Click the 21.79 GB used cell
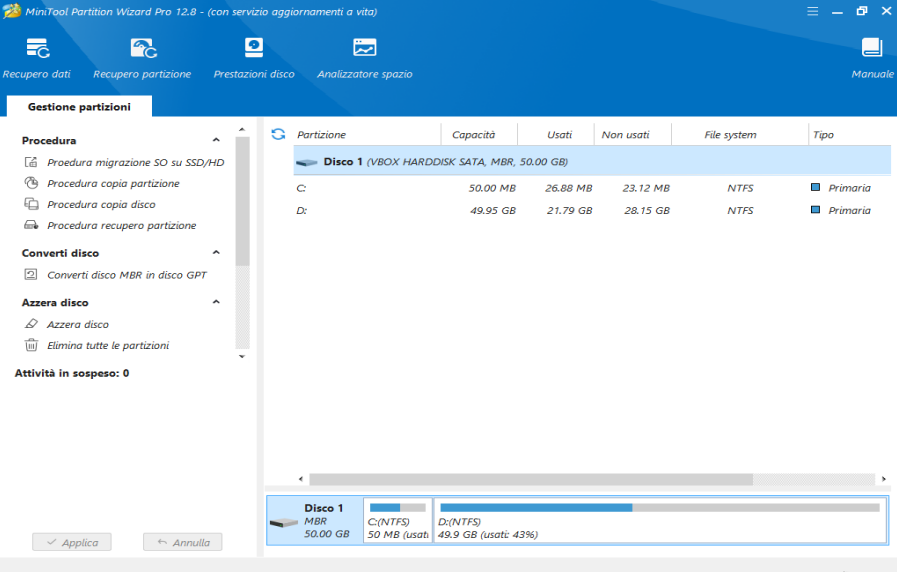 coord(569,210)
